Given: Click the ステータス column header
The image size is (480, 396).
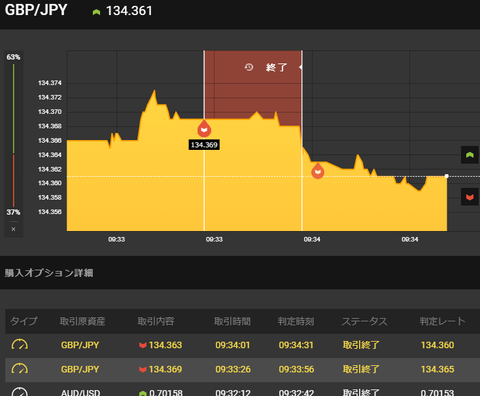Looking at the screenshot, I should (x=365, y=321).
